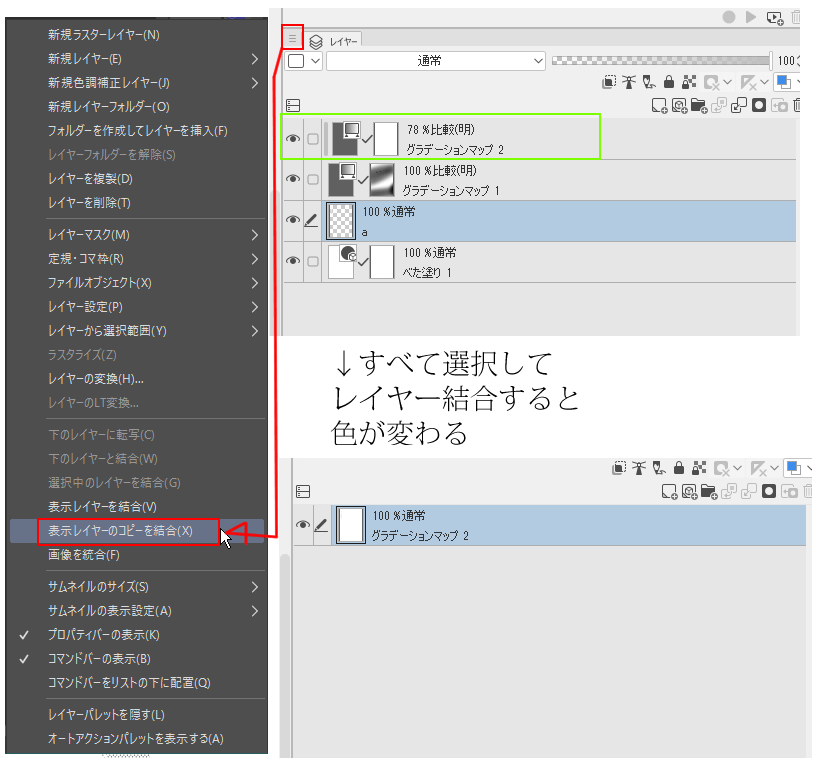Click create layer mask icon in upper panel

(759, 104)
